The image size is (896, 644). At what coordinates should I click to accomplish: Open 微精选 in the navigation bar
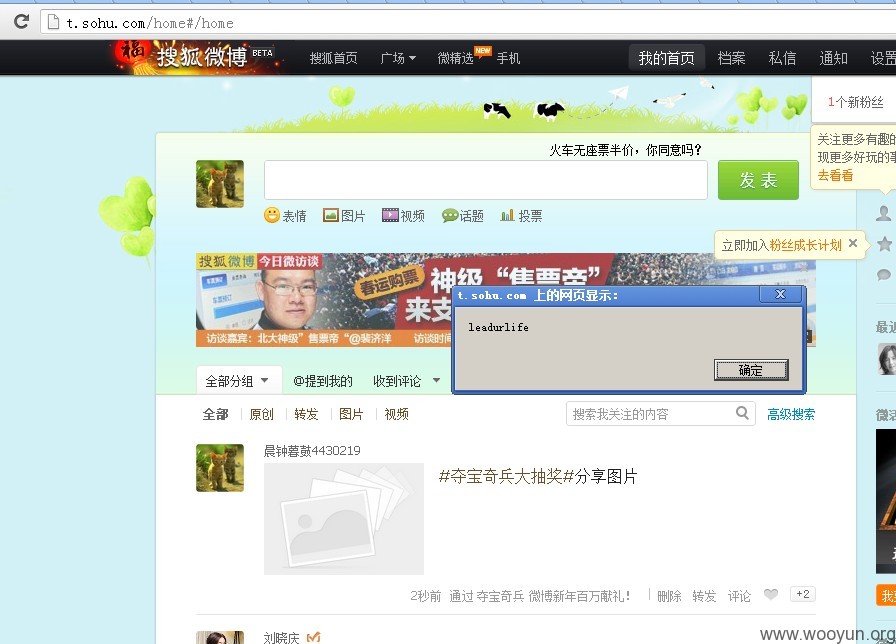tap(455, 58)
